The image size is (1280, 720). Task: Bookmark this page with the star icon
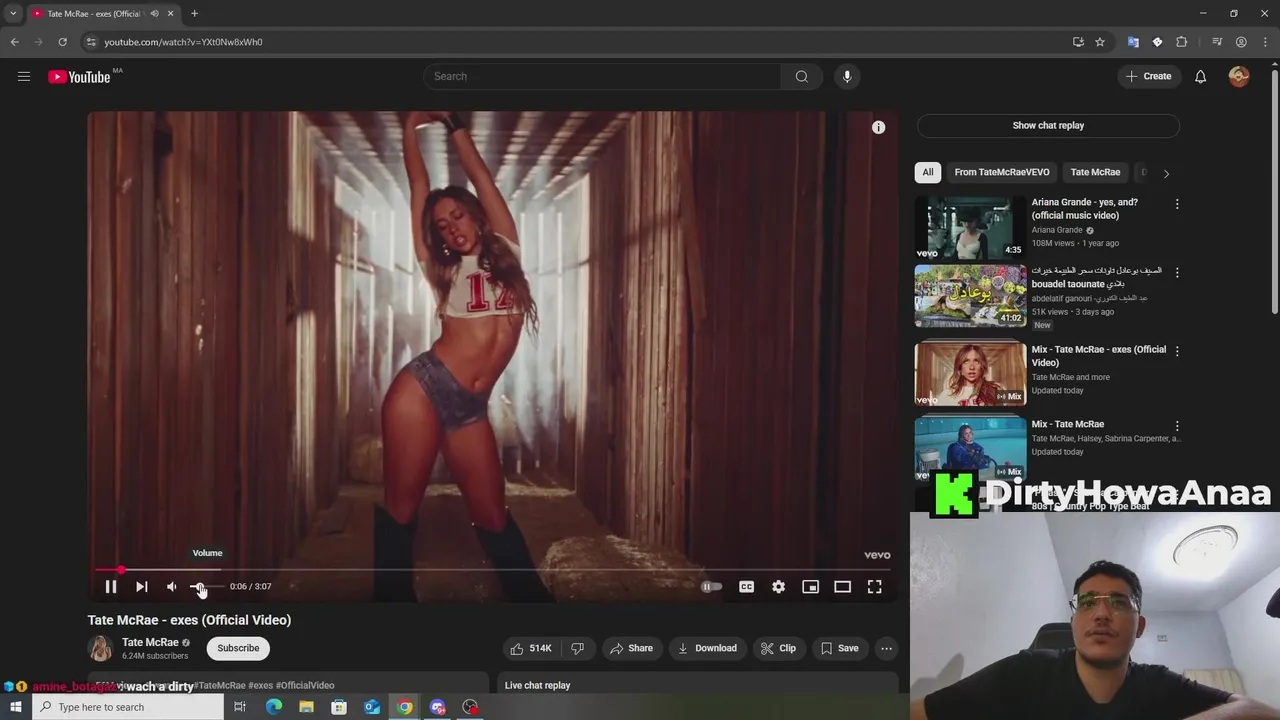click(1100, 42)
